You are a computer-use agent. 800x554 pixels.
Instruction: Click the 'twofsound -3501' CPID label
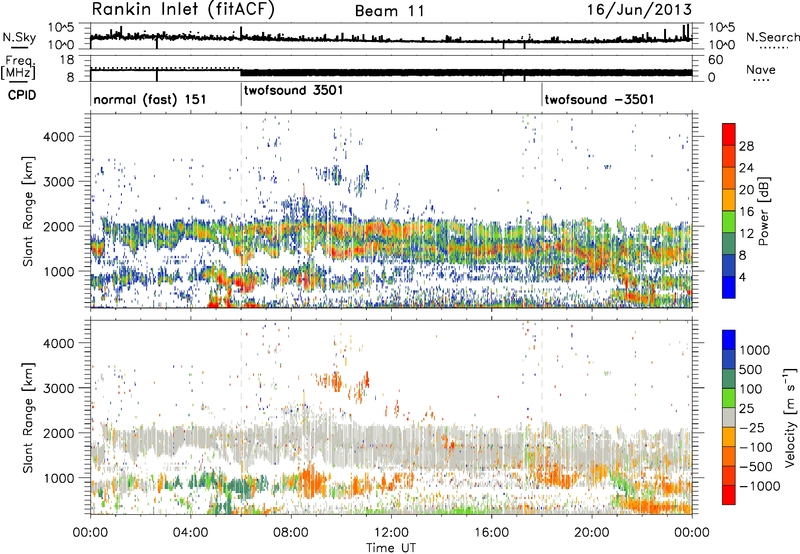point(599,99)
